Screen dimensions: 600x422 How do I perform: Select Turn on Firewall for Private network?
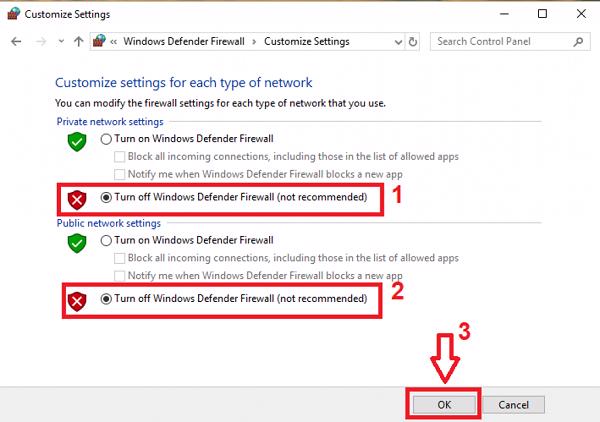pos(107,139)
